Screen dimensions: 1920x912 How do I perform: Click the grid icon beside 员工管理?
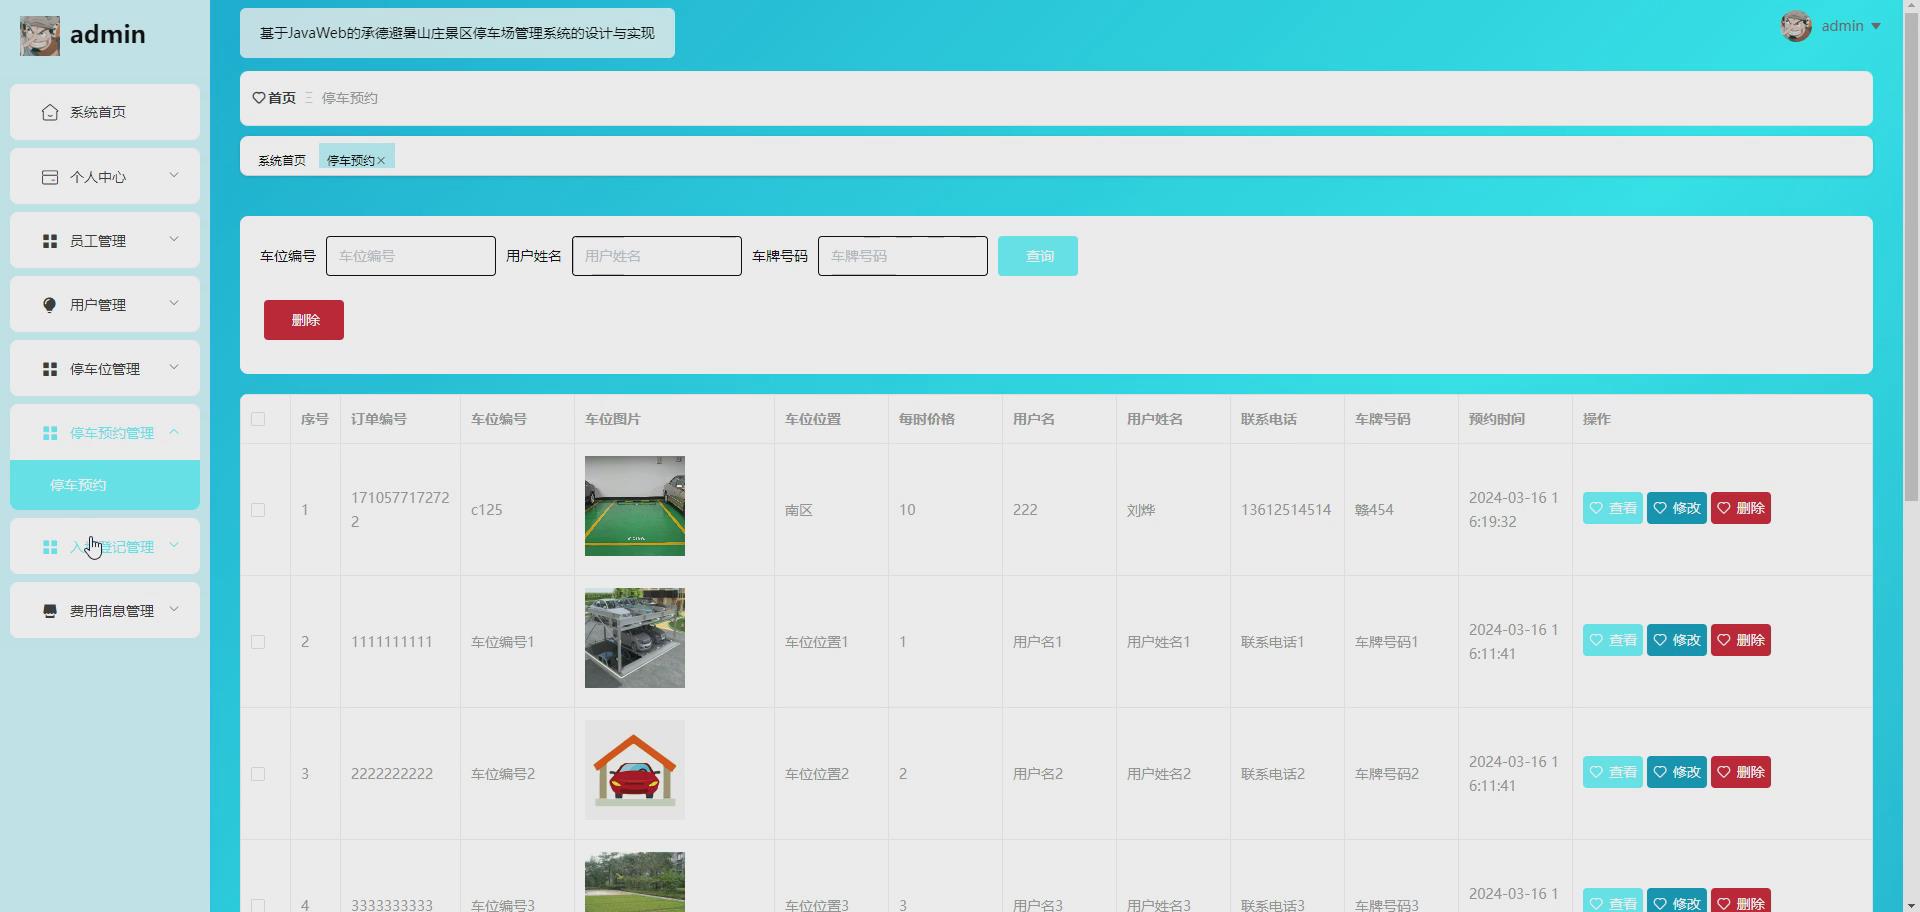pos(50,241)
